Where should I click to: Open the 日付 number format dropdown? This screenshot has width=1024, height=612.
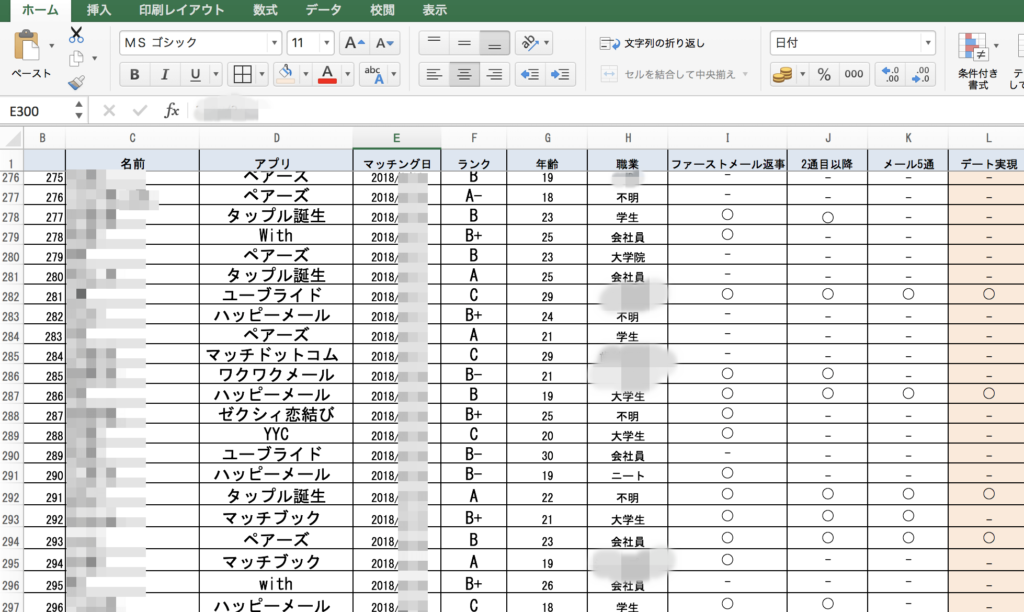point(927,43)
